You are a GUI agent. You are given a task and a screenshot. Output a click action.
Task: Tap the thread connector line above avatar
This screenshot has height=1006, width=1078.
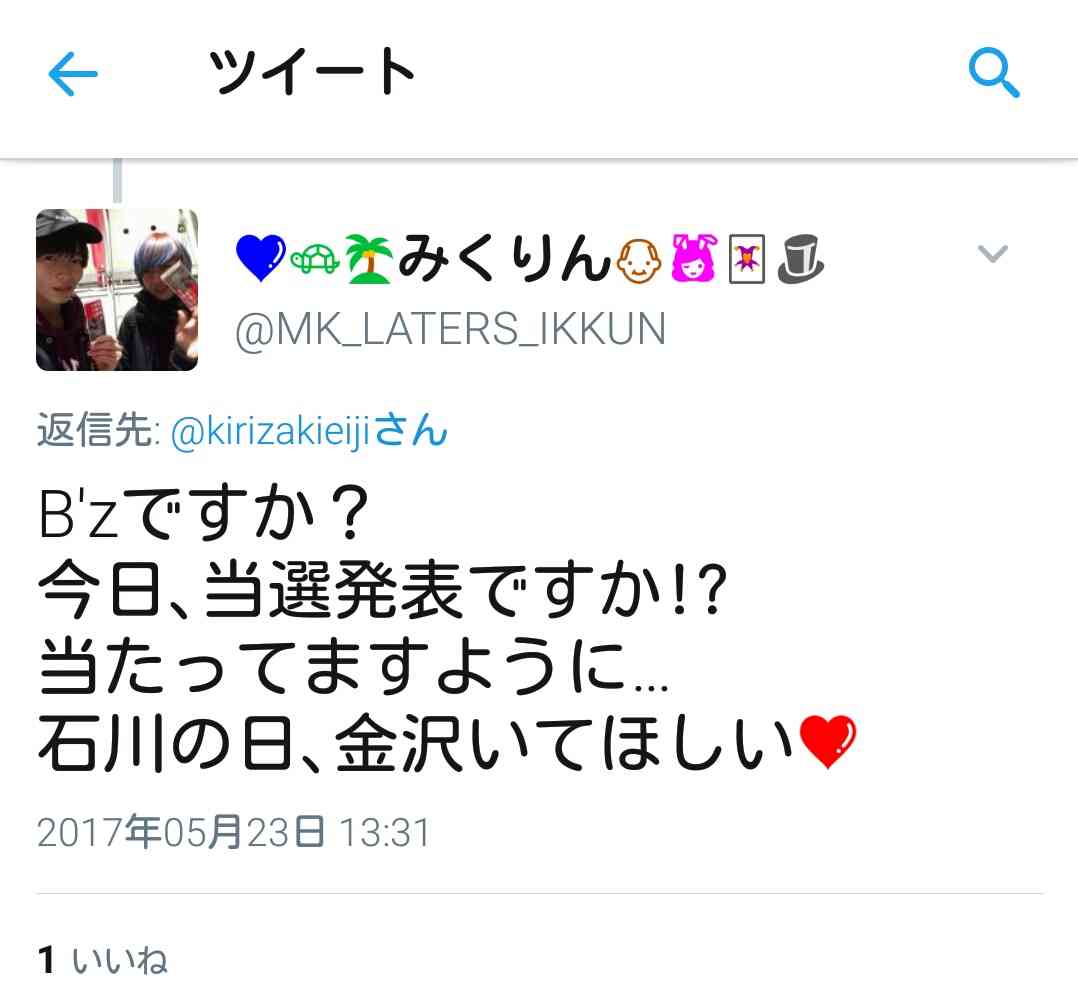[x=118, y=180]
